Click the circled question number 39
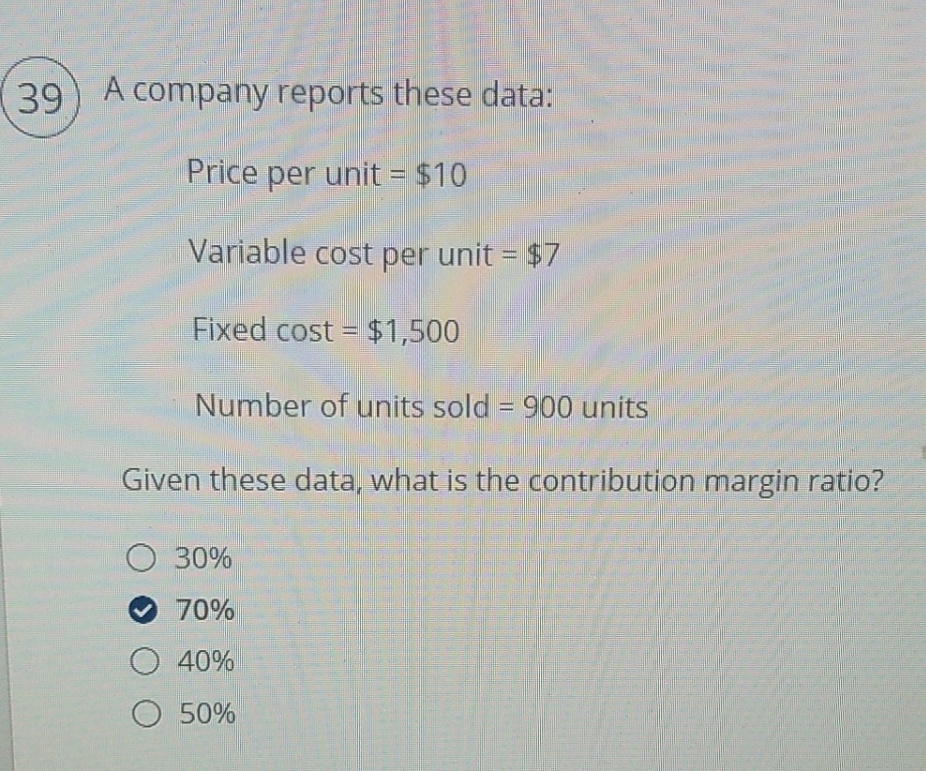This screenshot has height=771, width=926. point(42,97)
